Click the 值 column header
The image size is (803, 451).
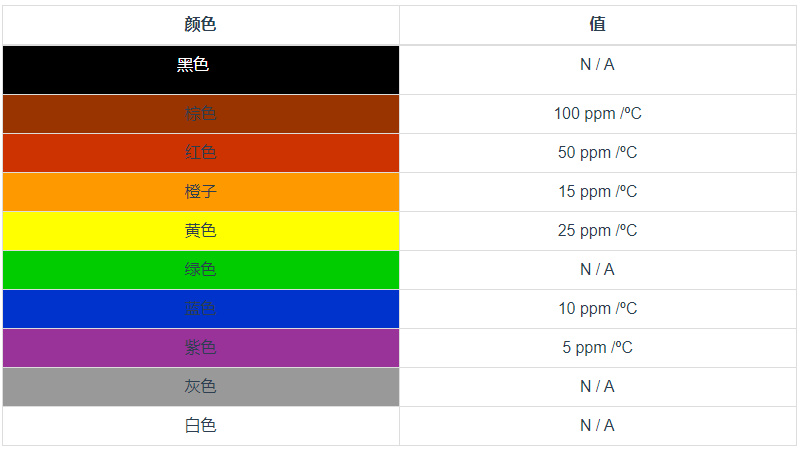tap(597, 25)
